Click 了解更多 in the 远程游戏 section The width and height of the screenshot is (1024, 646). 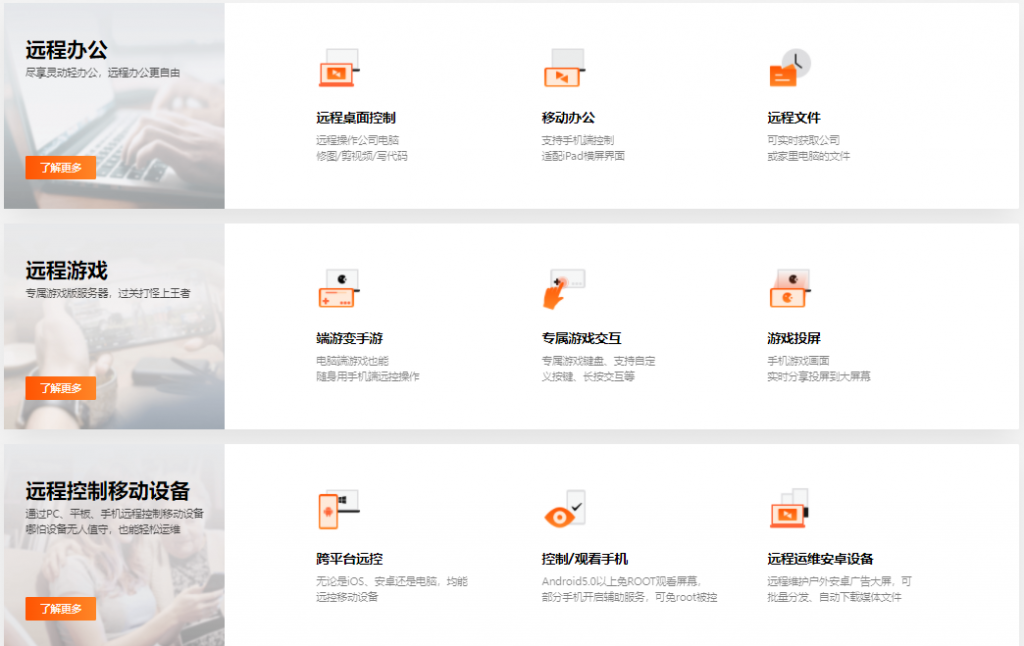[x=59, y=388]
